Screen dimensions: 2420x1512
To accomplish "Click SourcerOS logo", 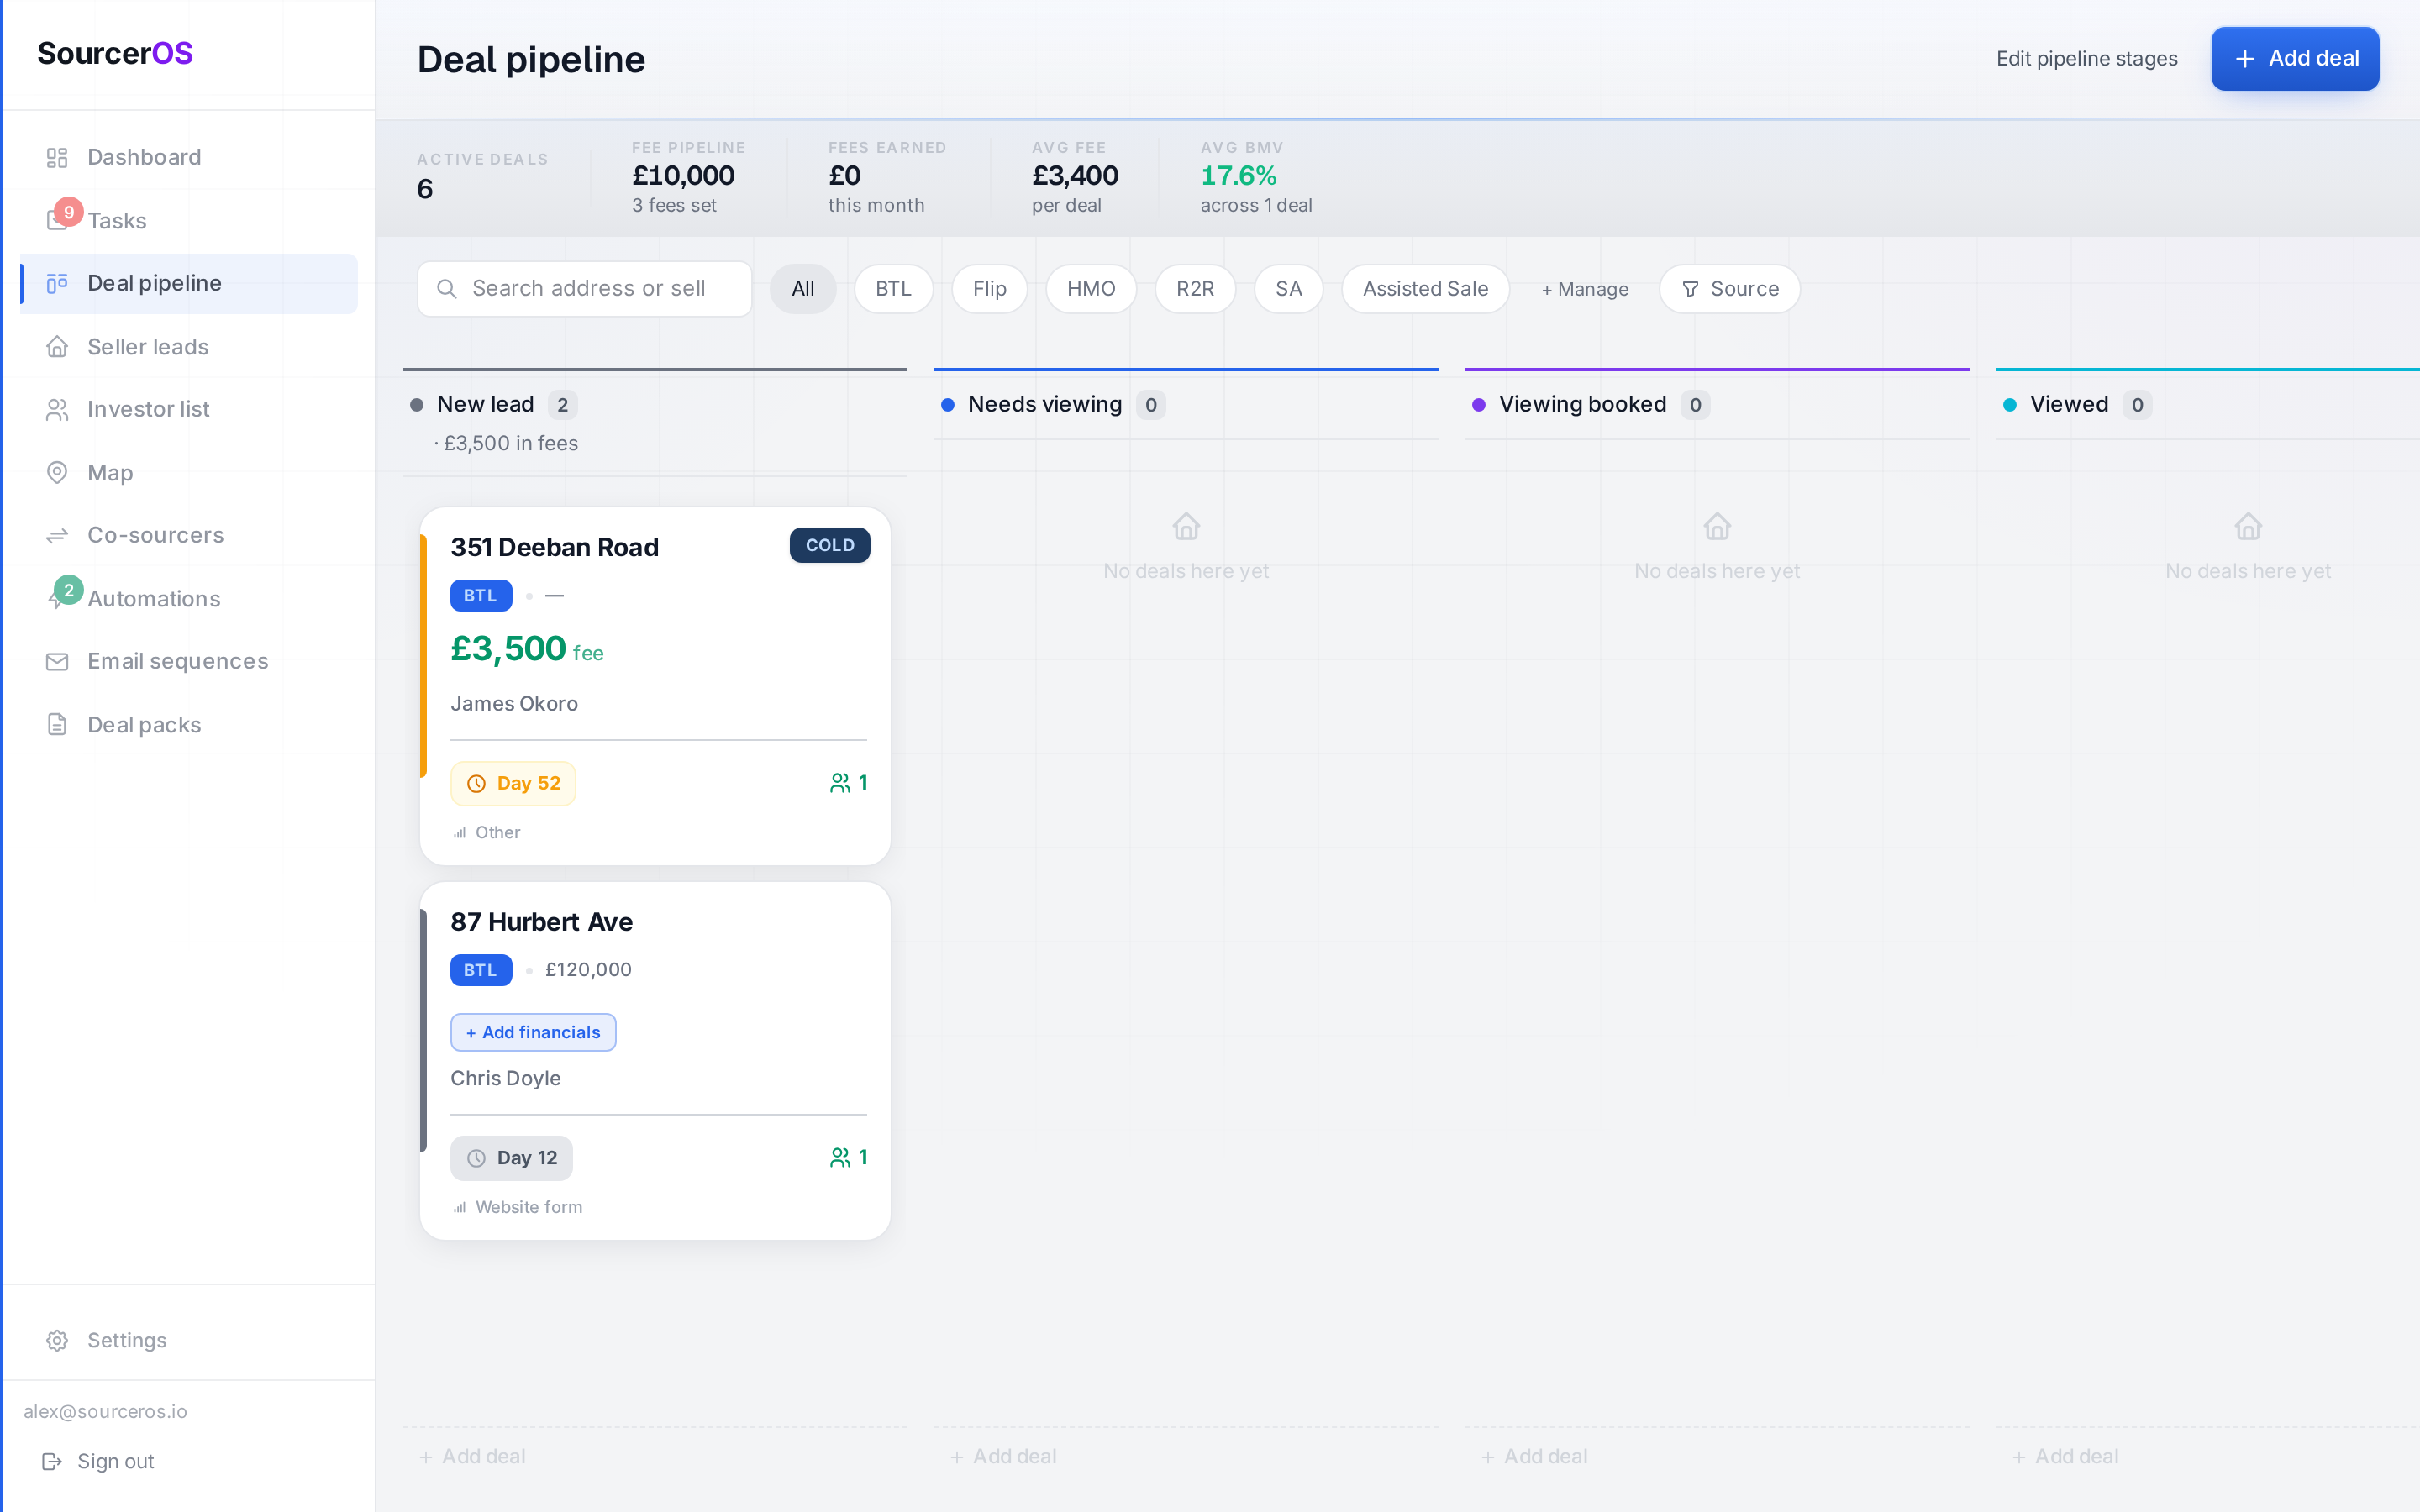I will pyautogui.click(x=115, y=53).
